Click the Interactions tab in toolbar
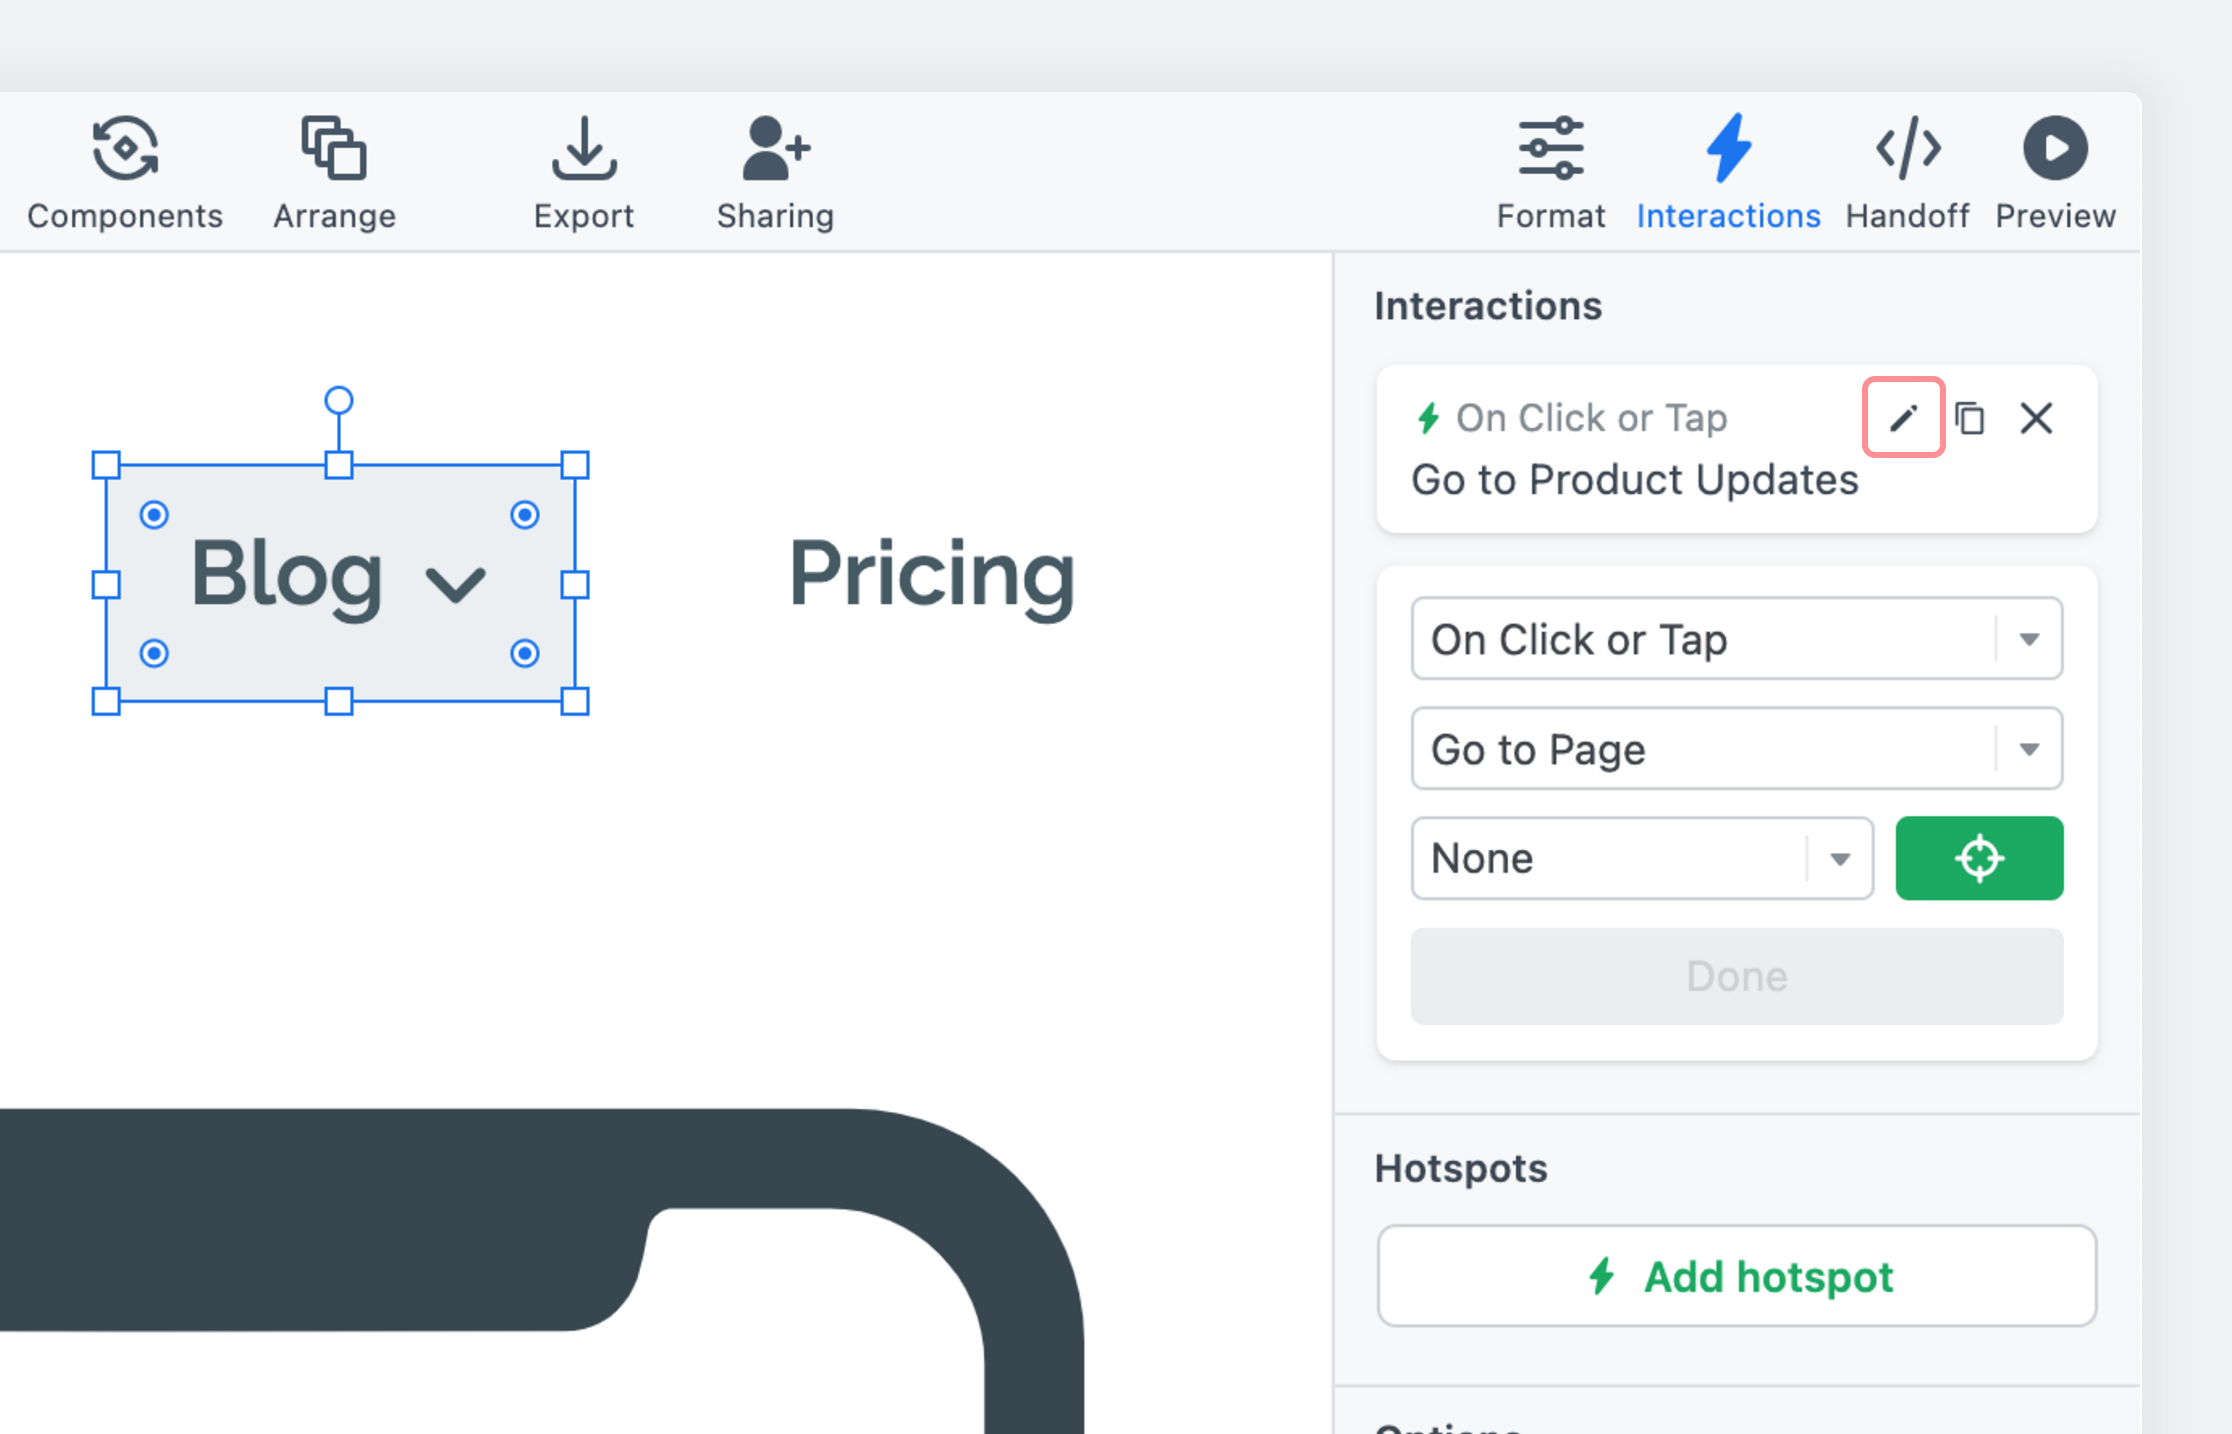The image size is (2232, 1434). 1728,172
